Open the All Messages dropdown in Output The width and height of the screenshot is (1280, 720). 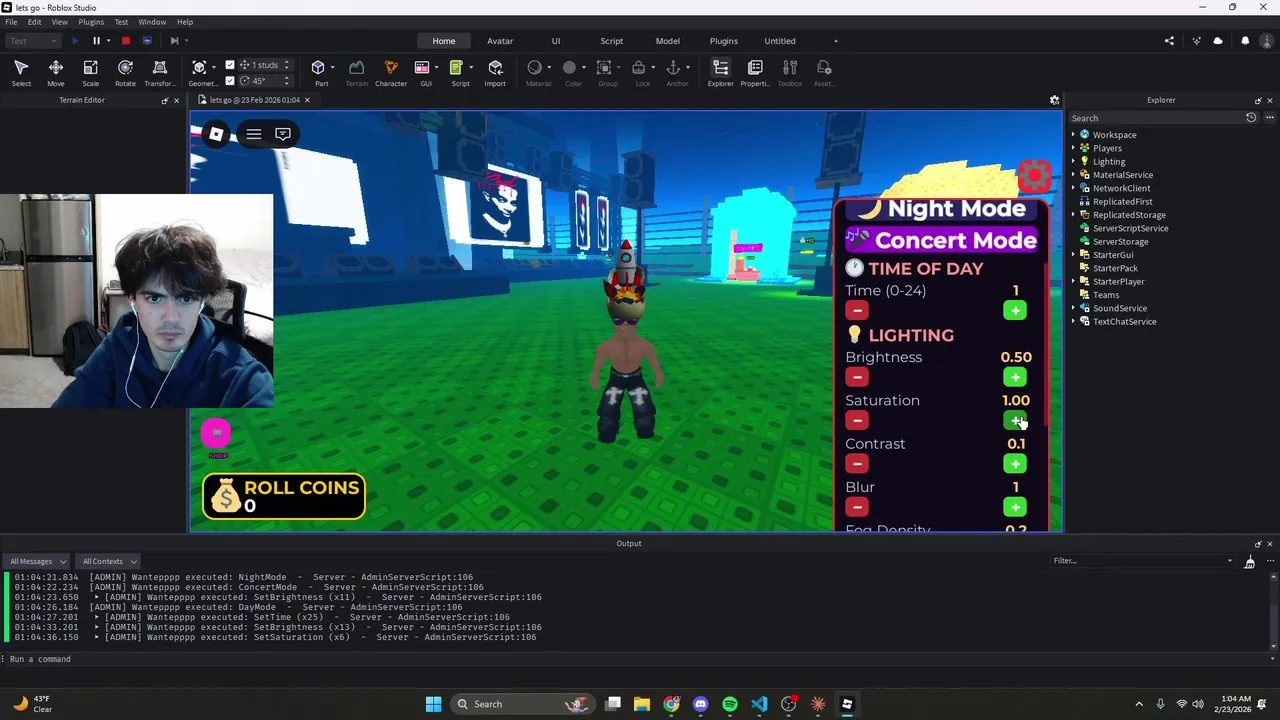(x=39, y=561)
